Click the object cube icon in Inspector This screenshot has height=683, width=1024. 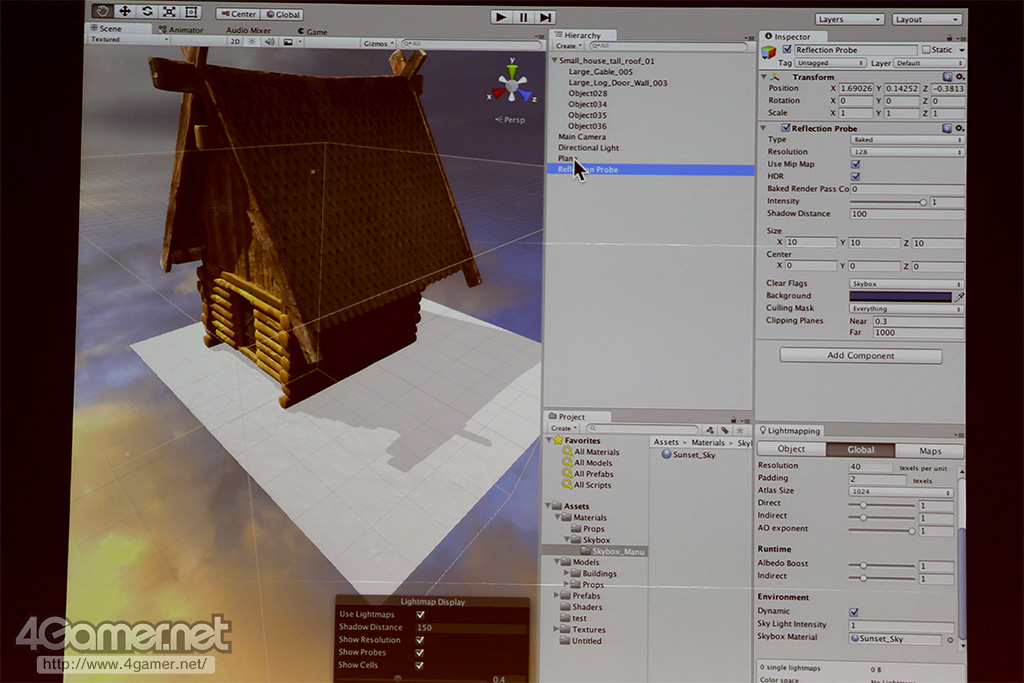(769, 52)
